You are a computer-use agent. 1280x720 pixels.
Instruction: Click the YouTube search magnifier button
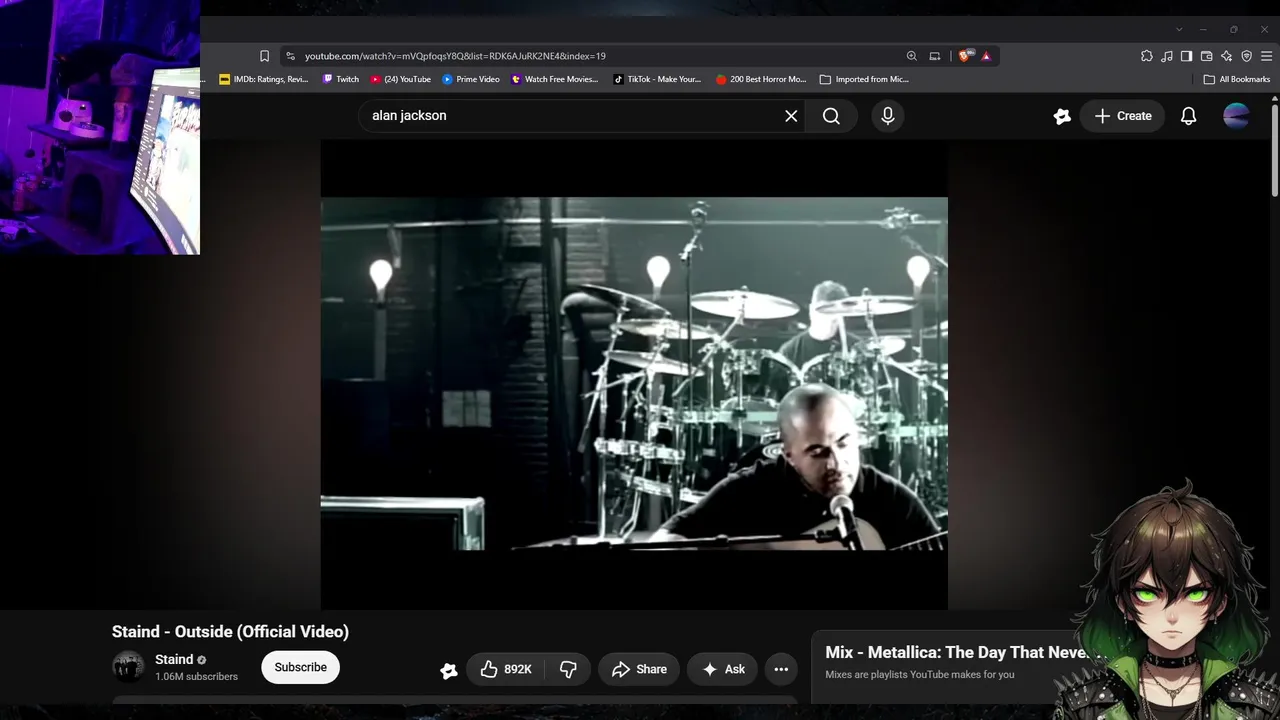[x=831, y=116]
